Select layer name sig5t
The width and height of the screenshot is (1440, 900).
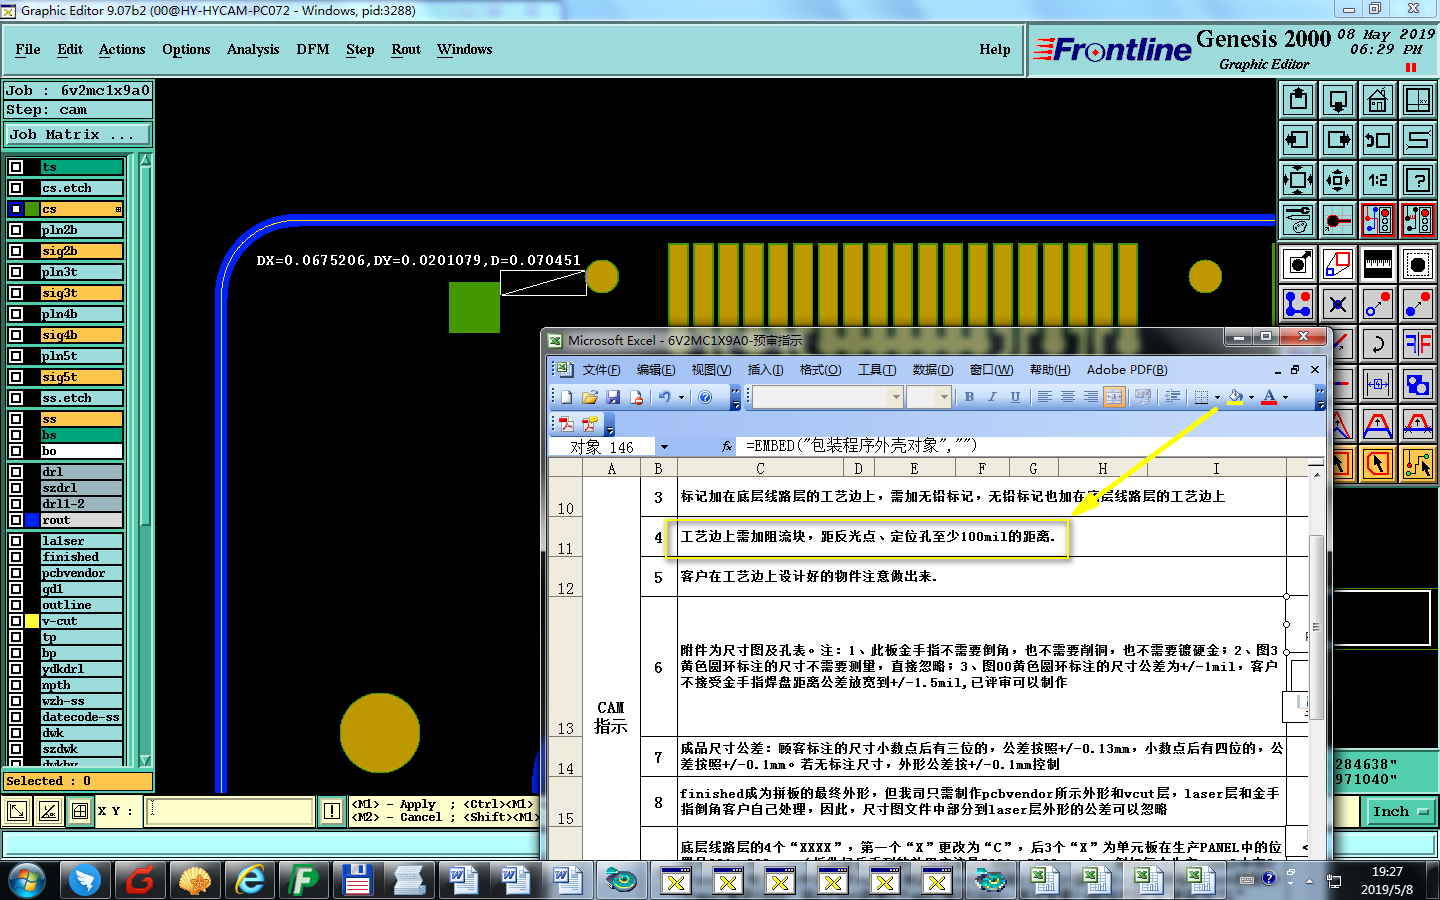pos(81,377)
